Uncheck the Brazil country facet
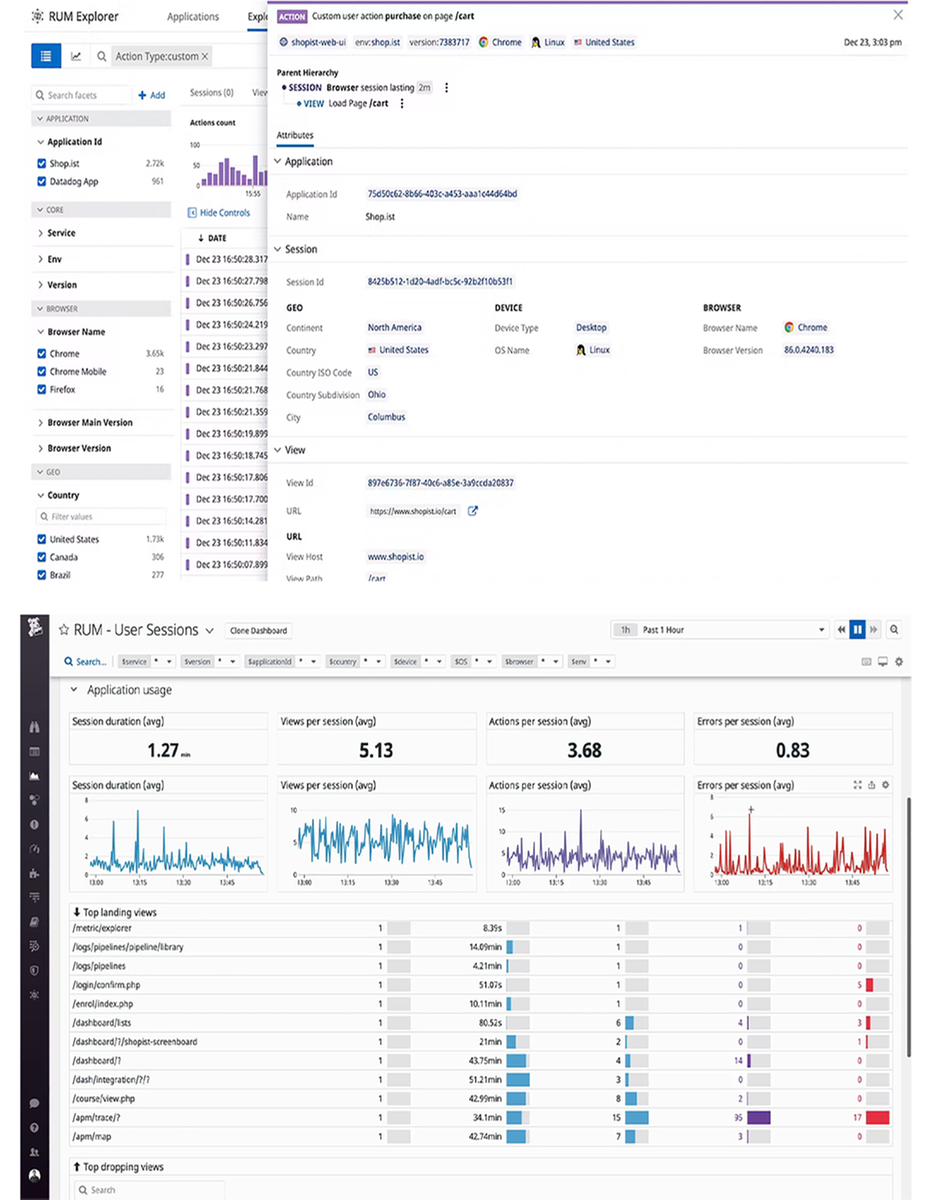The image size is (933, 1200). coord(42,576)
